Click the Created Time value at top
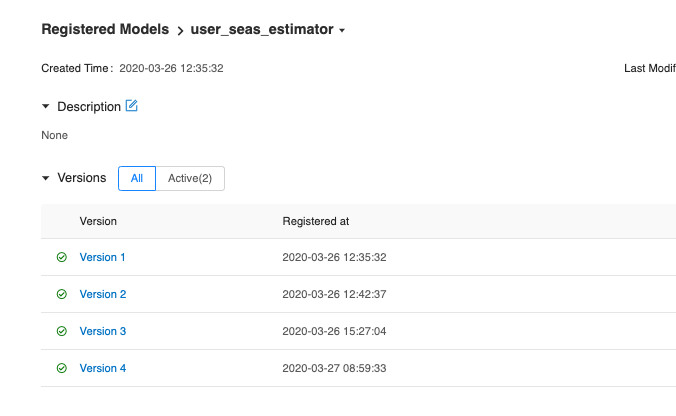 [171, 68]
